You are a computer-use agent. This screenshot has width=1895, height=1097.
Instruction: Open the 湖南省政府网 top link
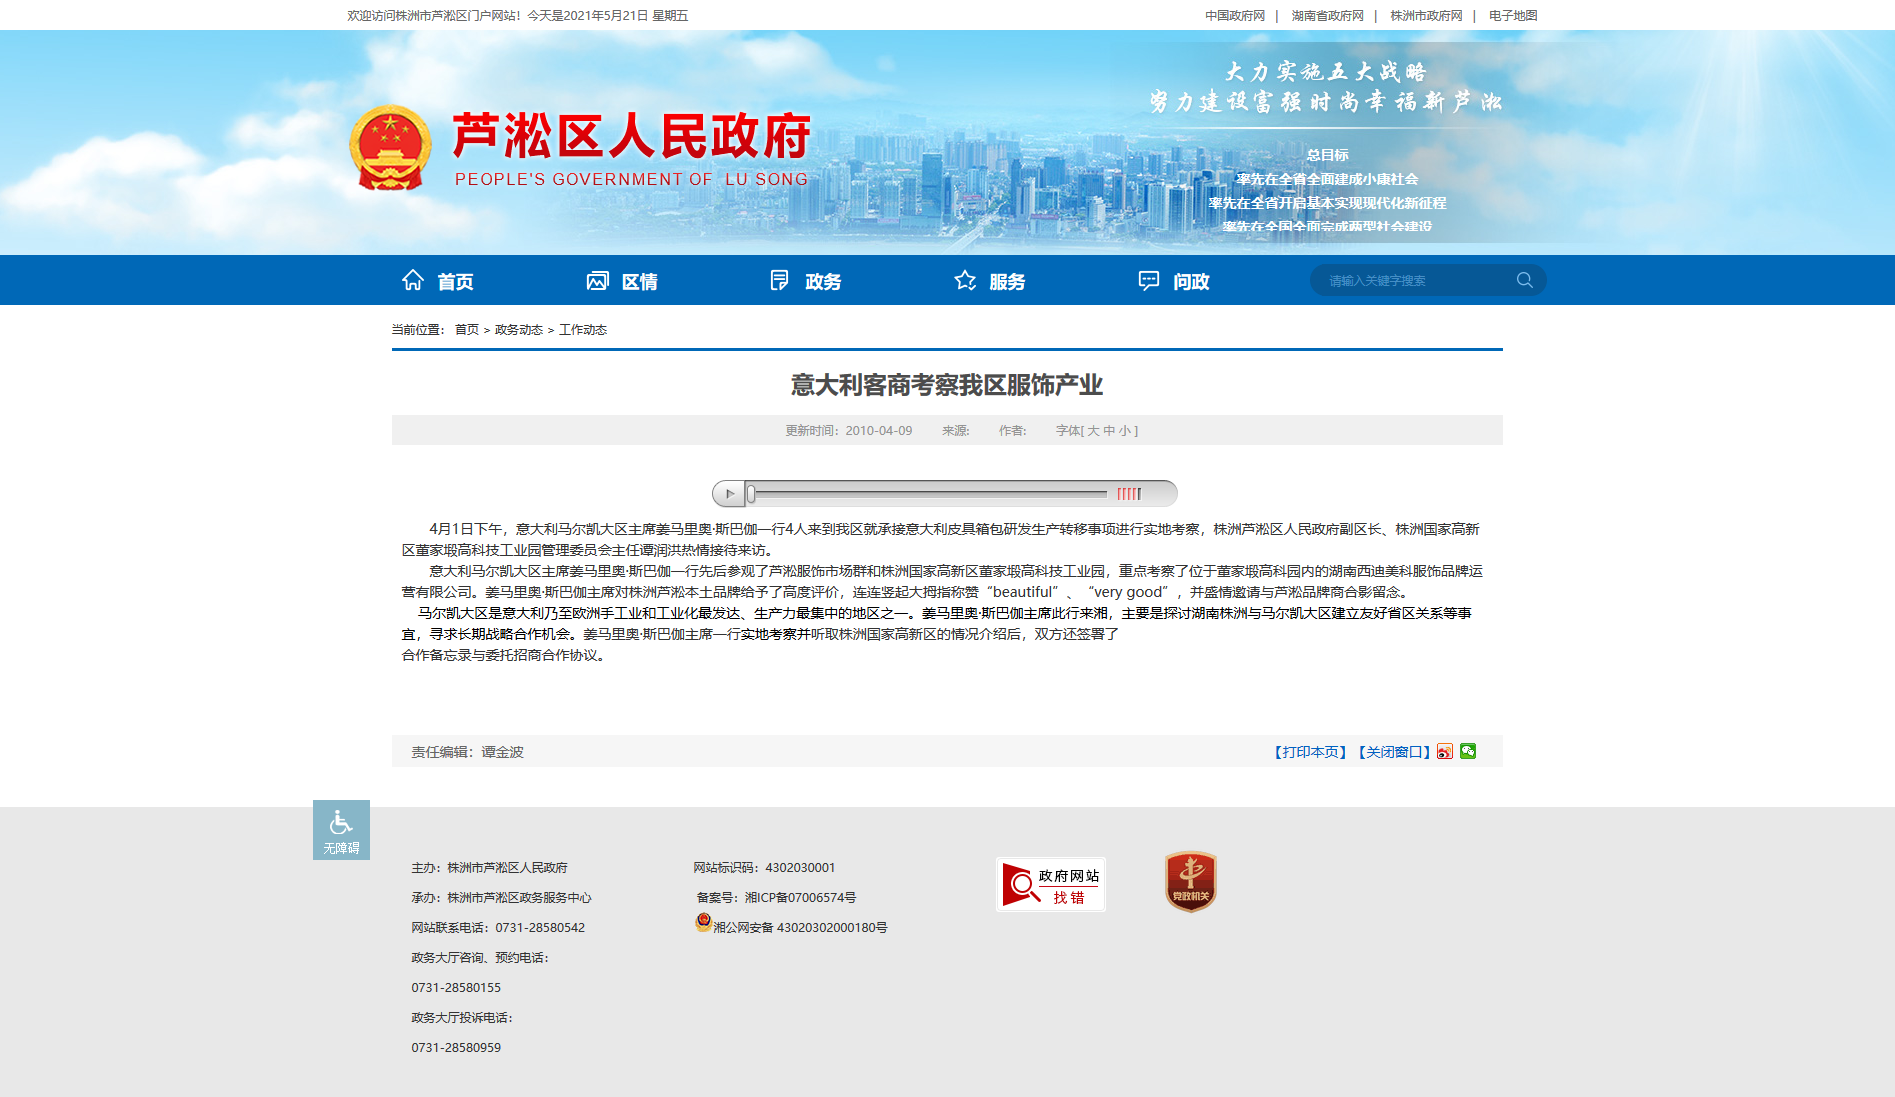1327,16
